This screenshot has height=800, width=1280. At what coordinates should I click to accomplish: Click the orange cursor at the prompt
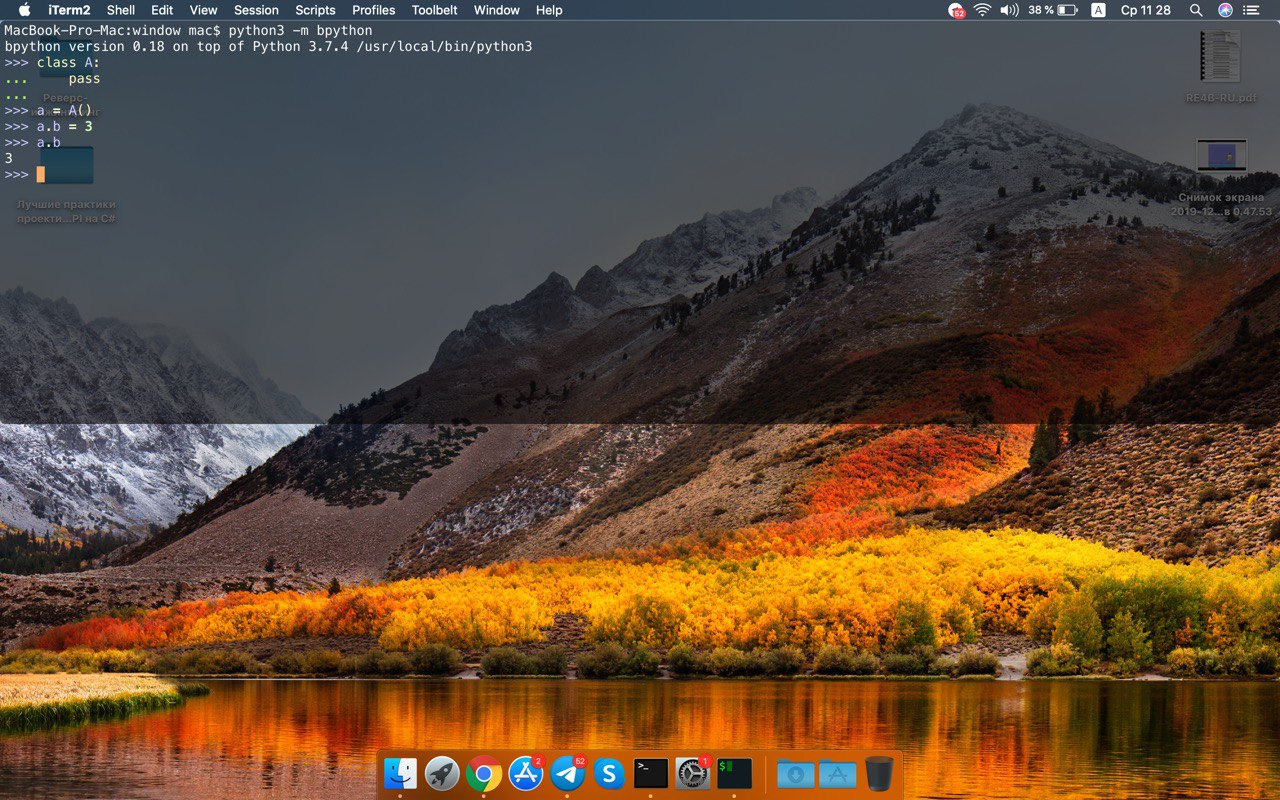click(x=41, y=174)
